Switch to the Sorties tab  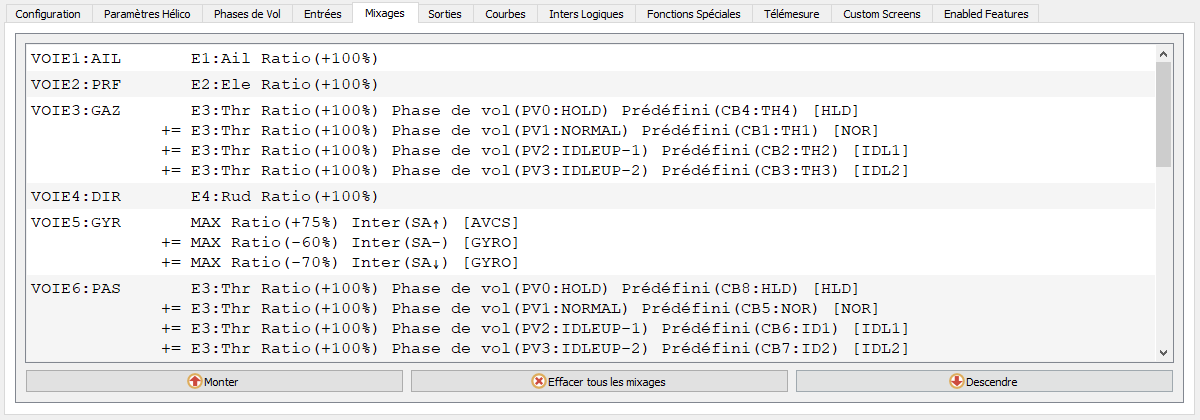[445, 14]
